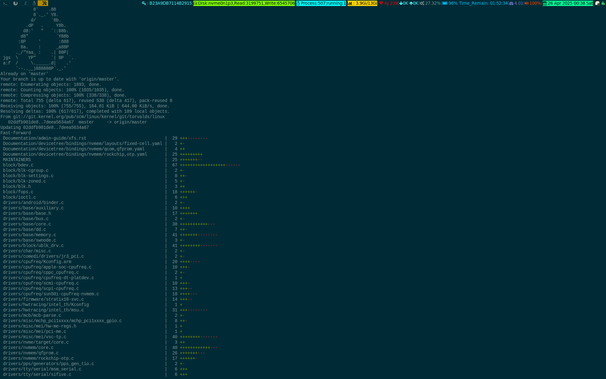Click the CPU 27.32% indicator
606x379 pixels.
(x=430, y=3)
